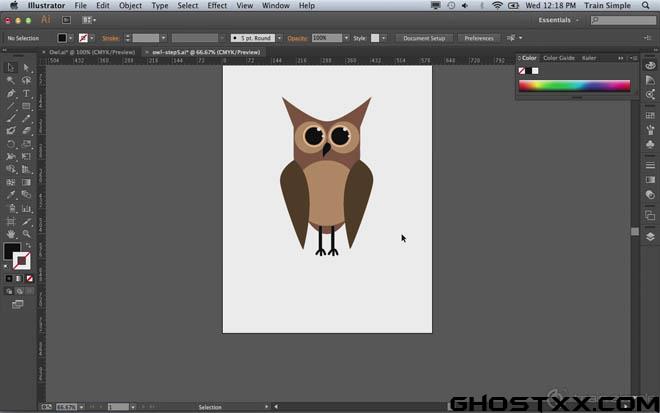Open the Opacity value dropdown
This screenshot has width=660, height=413.
pyautogui.click(x=346, y=38)
